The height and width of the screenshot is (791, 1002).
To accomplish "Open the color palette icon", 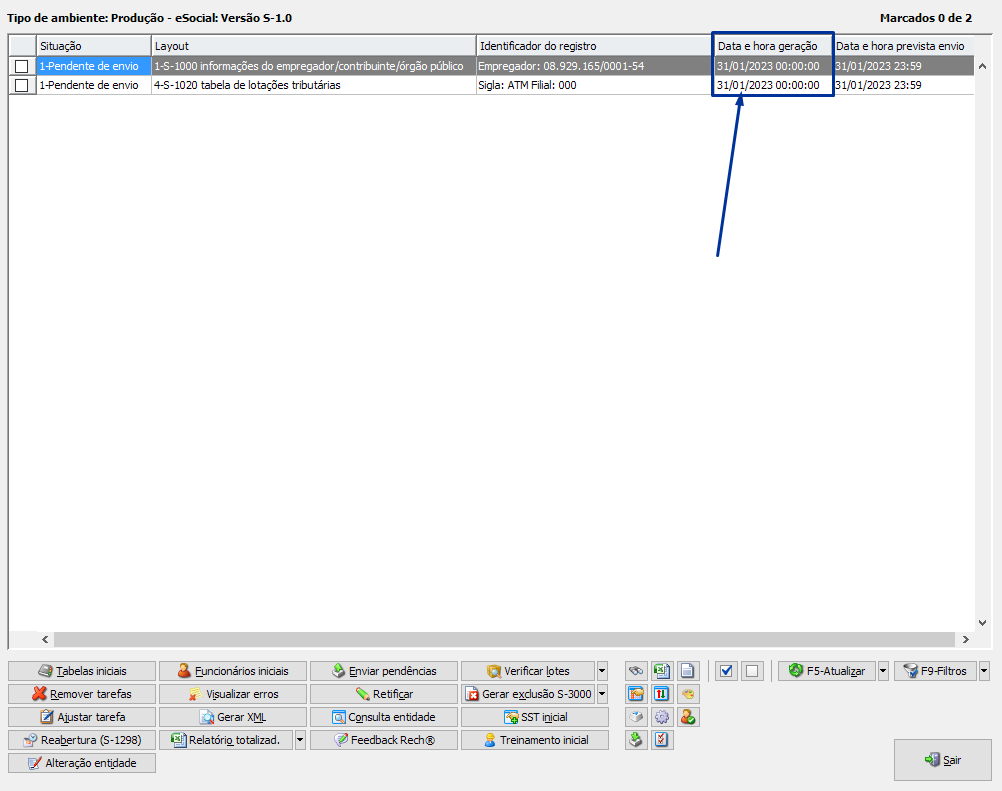I will [x=688, y=694].
